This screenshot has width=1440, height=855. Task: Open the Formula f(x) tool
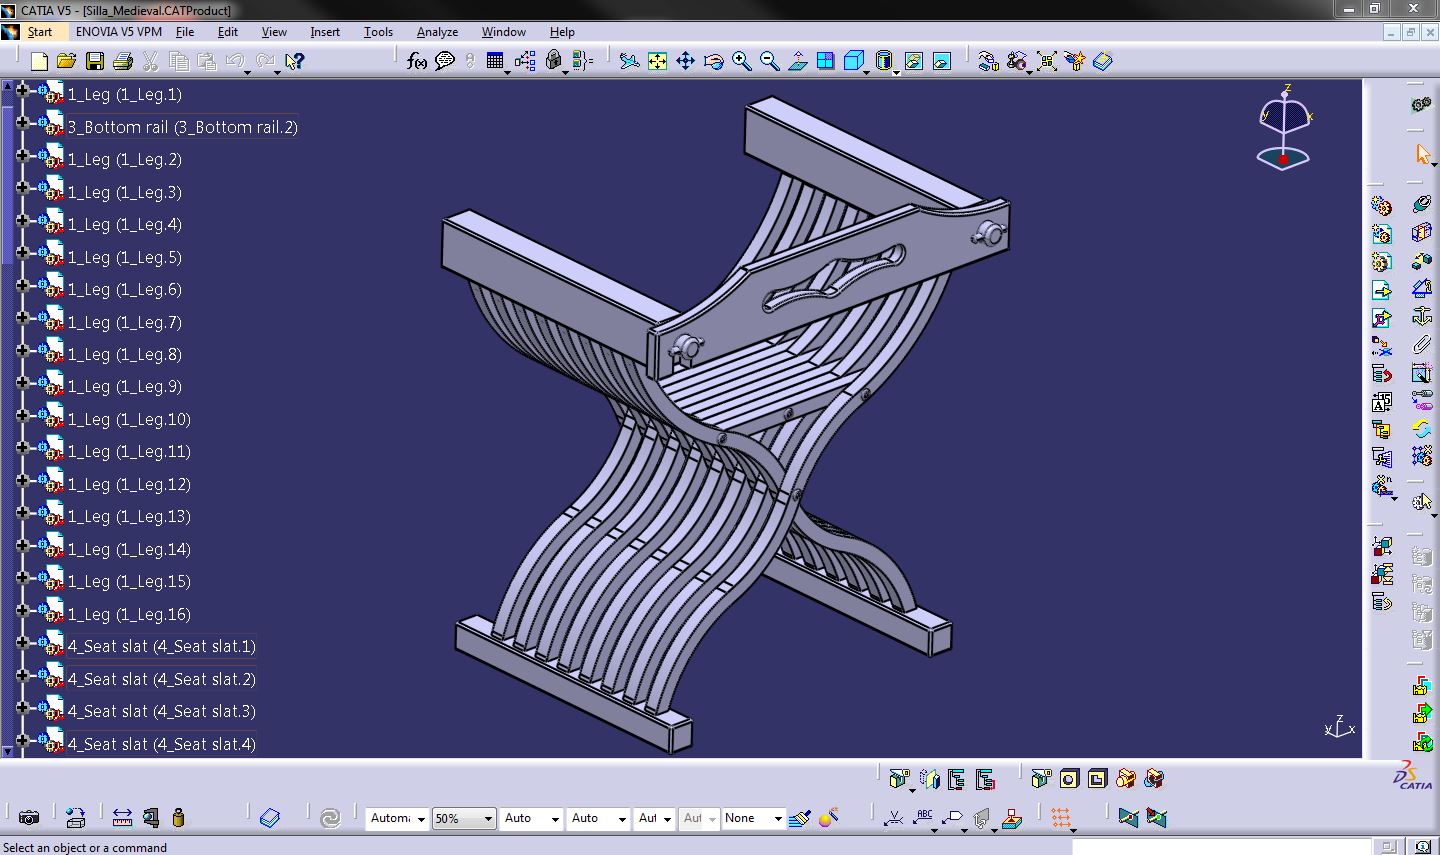pyautogui.click(x=417, y=62)
